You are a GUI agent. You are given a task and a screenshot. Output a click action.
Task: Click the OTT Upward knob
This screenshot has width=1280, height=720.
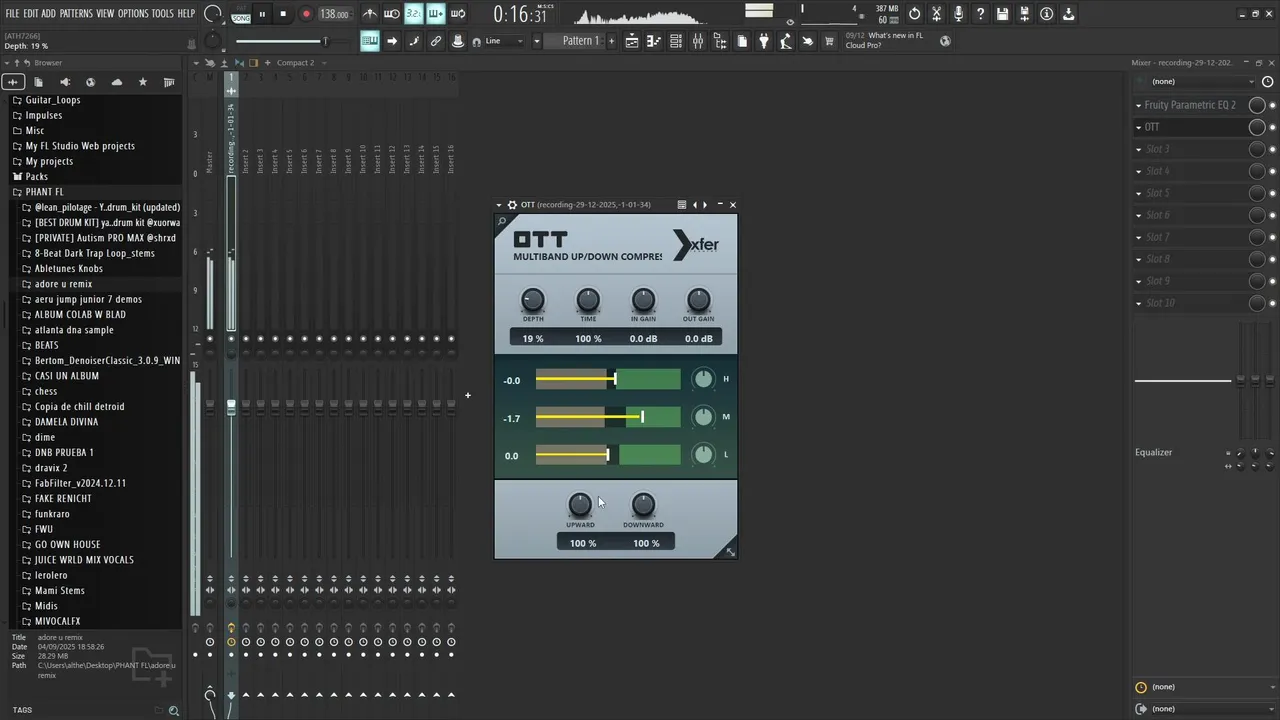click(x=580, y=505)
